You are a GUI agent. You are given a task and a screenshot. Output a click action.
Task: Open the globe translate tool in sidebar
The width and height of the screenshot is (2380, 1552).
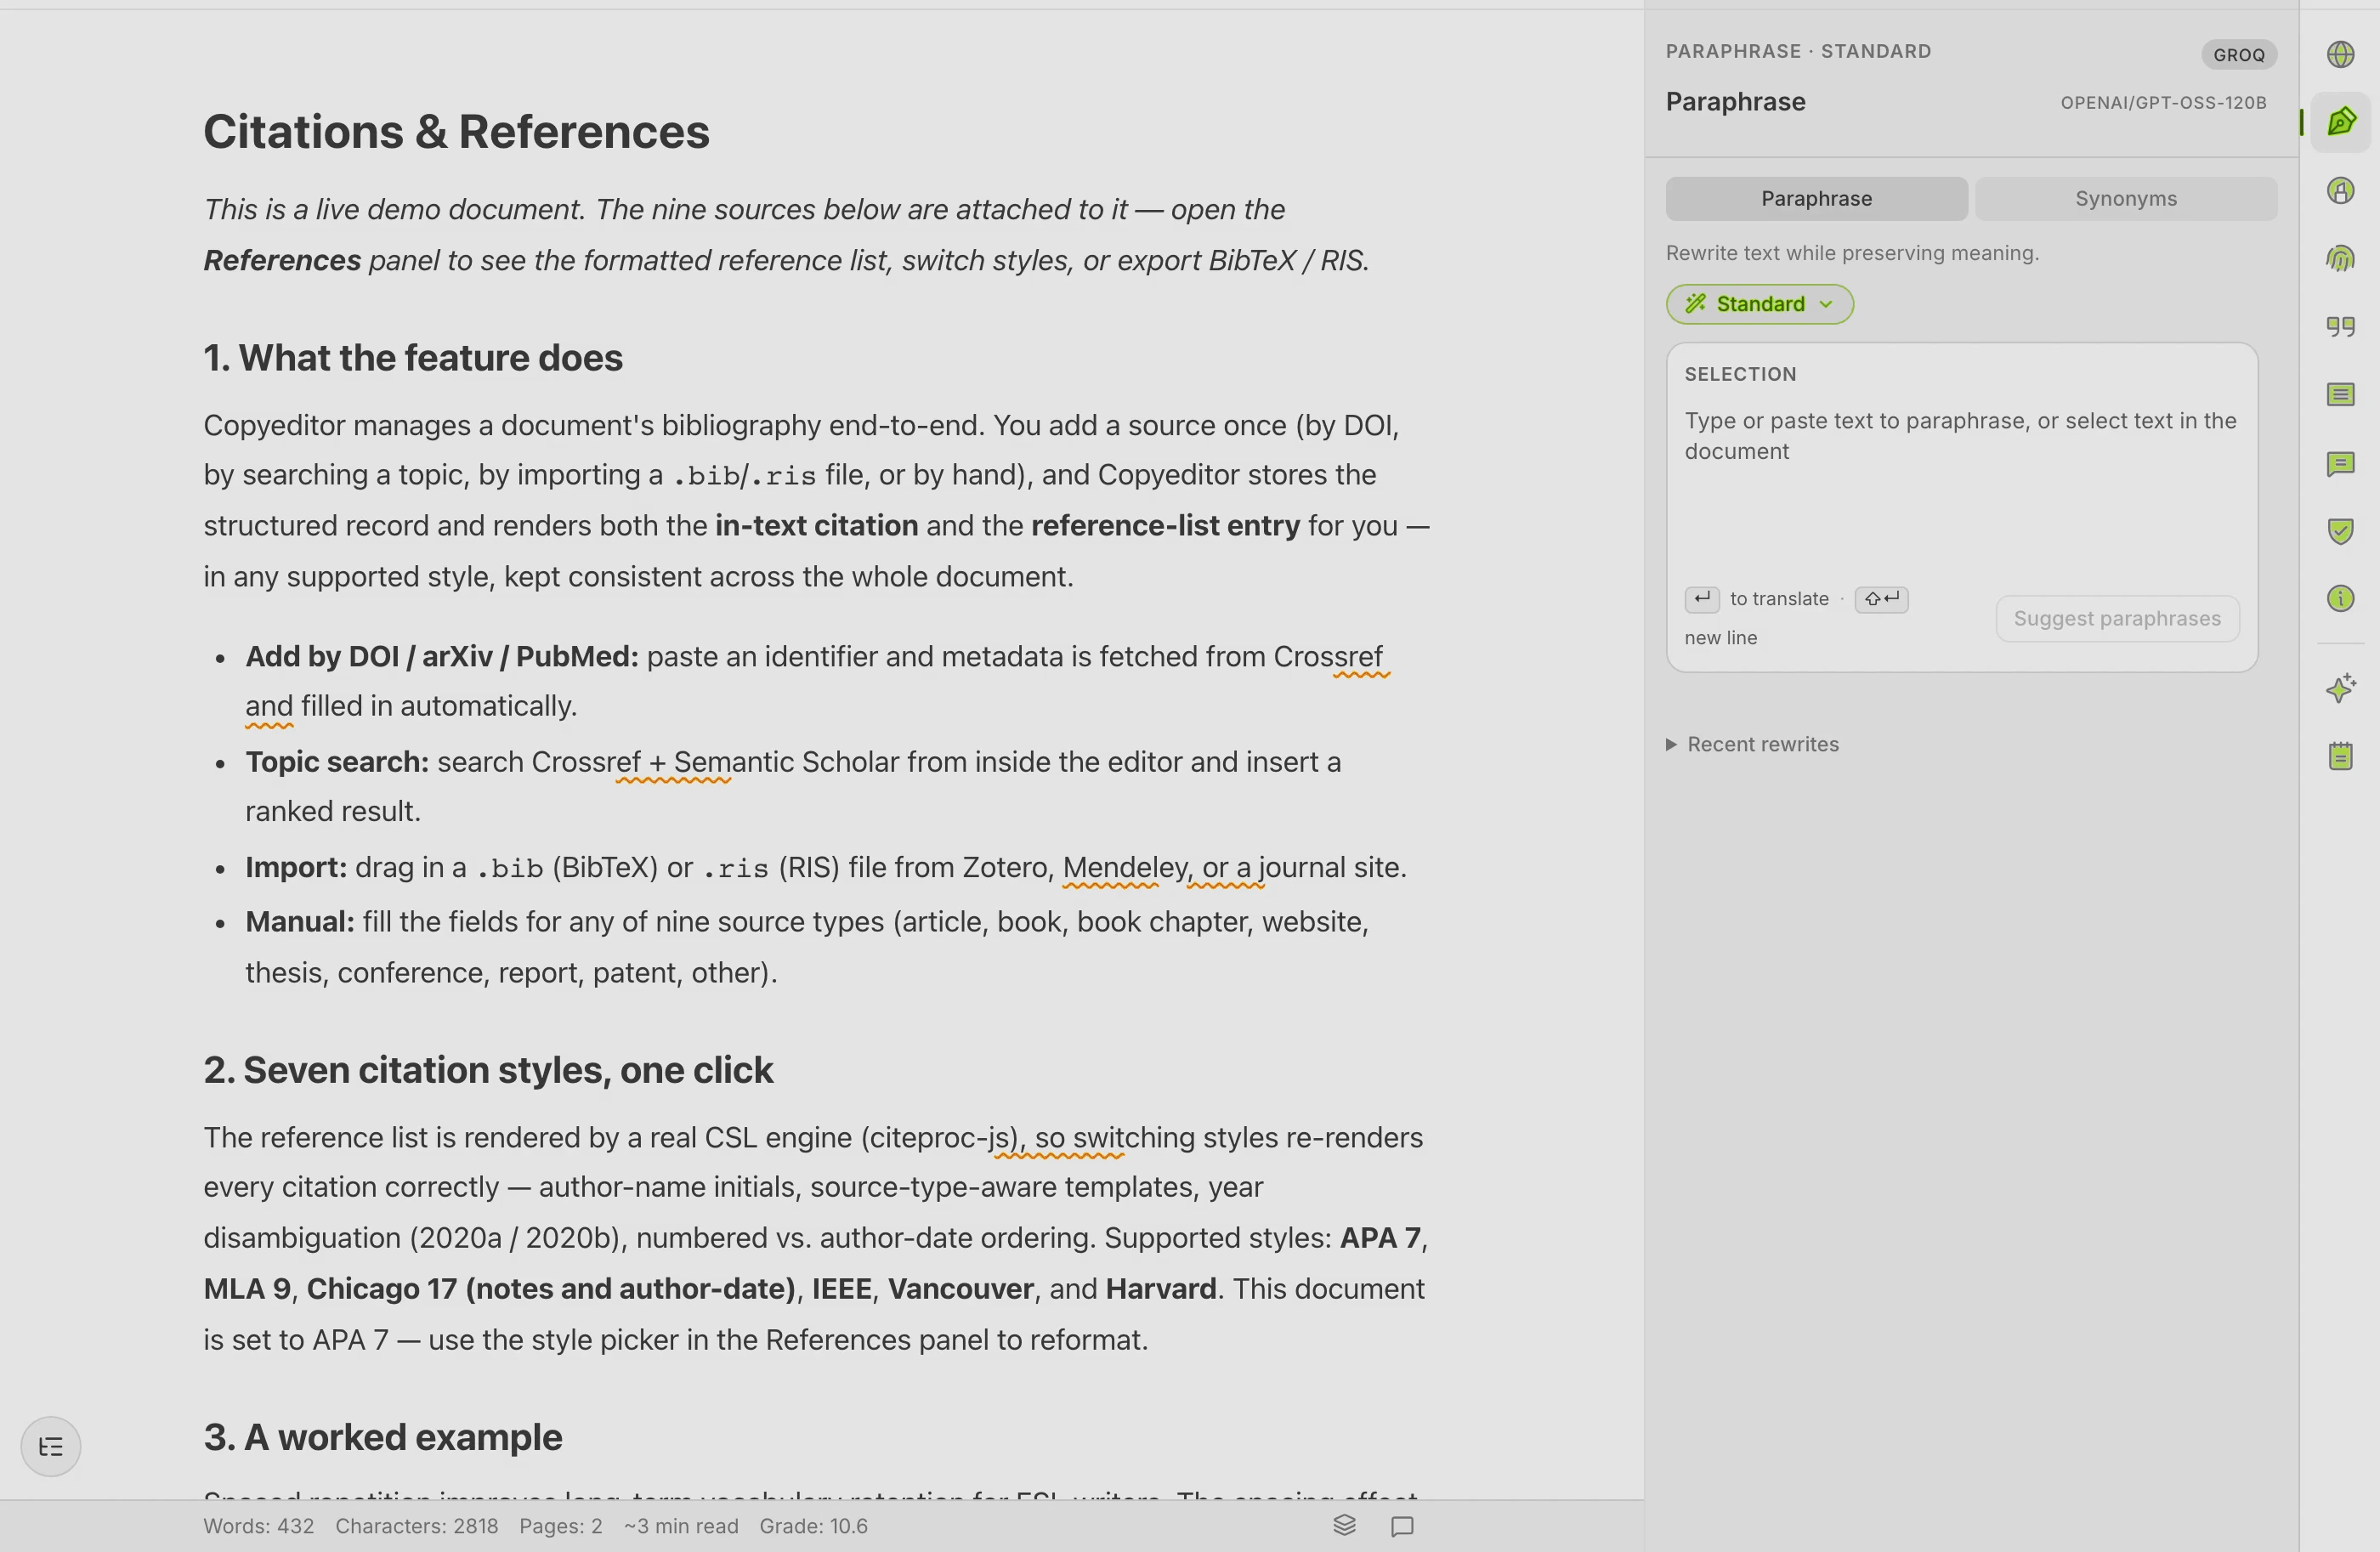point(2340,54)
